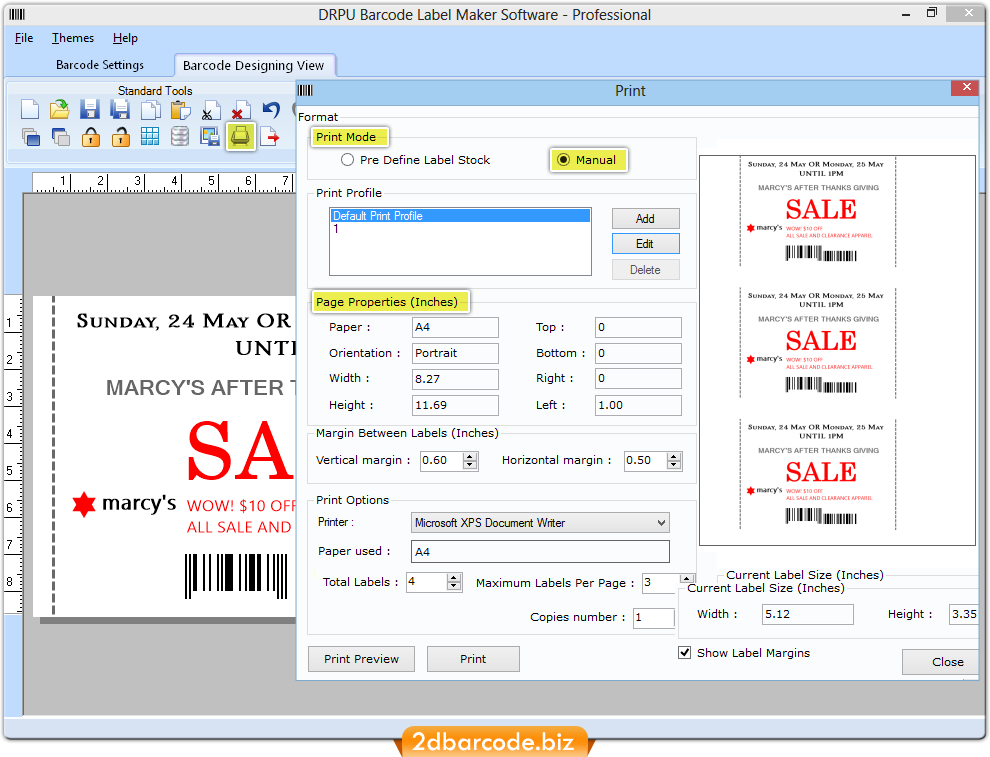Screen dimensions: 990x757
Task: Open Print Preview
Action: pos(361,659)
